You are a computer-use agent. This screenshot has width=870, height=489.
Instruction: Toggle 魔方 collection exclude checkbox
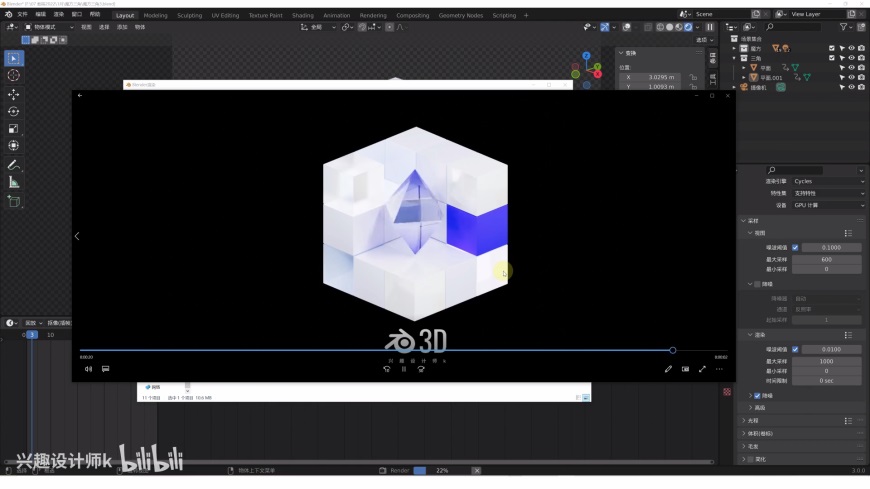pyautogui.click(x=832, y=48)
